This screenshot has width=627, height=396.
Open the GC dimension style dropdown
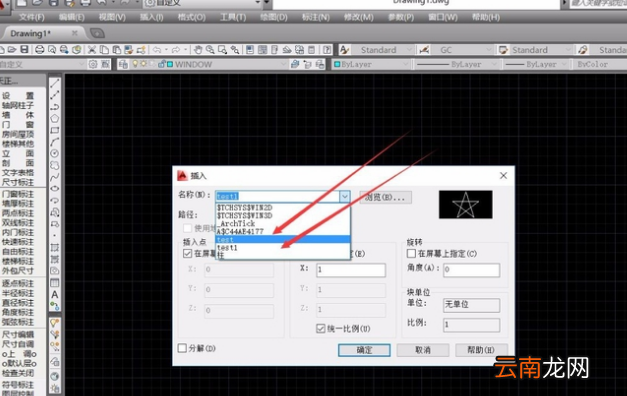coord(488,50)
